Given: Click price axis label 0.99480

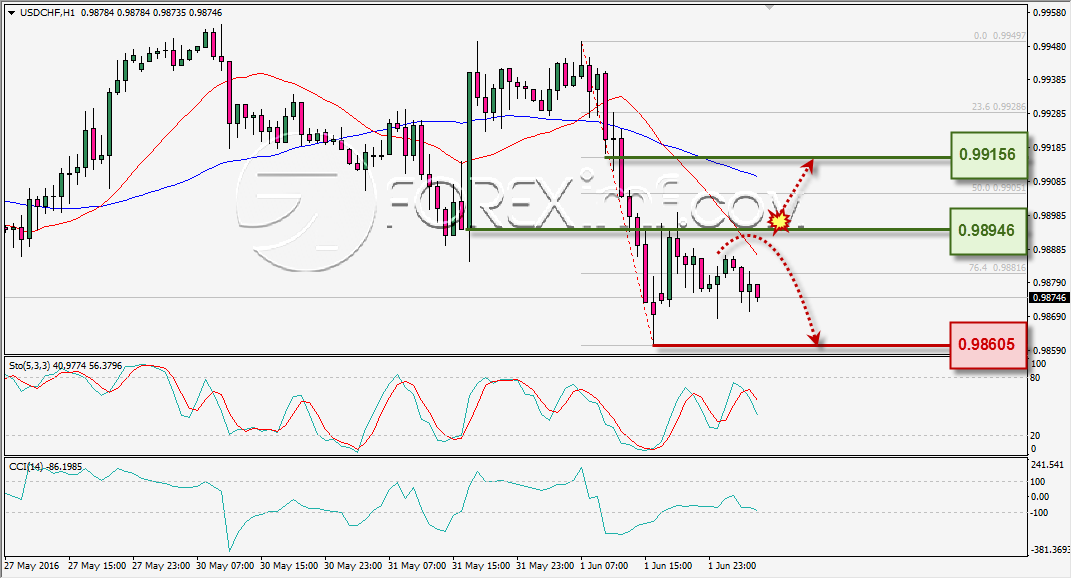Looking at the screenshot, I should pos(1049,46).
